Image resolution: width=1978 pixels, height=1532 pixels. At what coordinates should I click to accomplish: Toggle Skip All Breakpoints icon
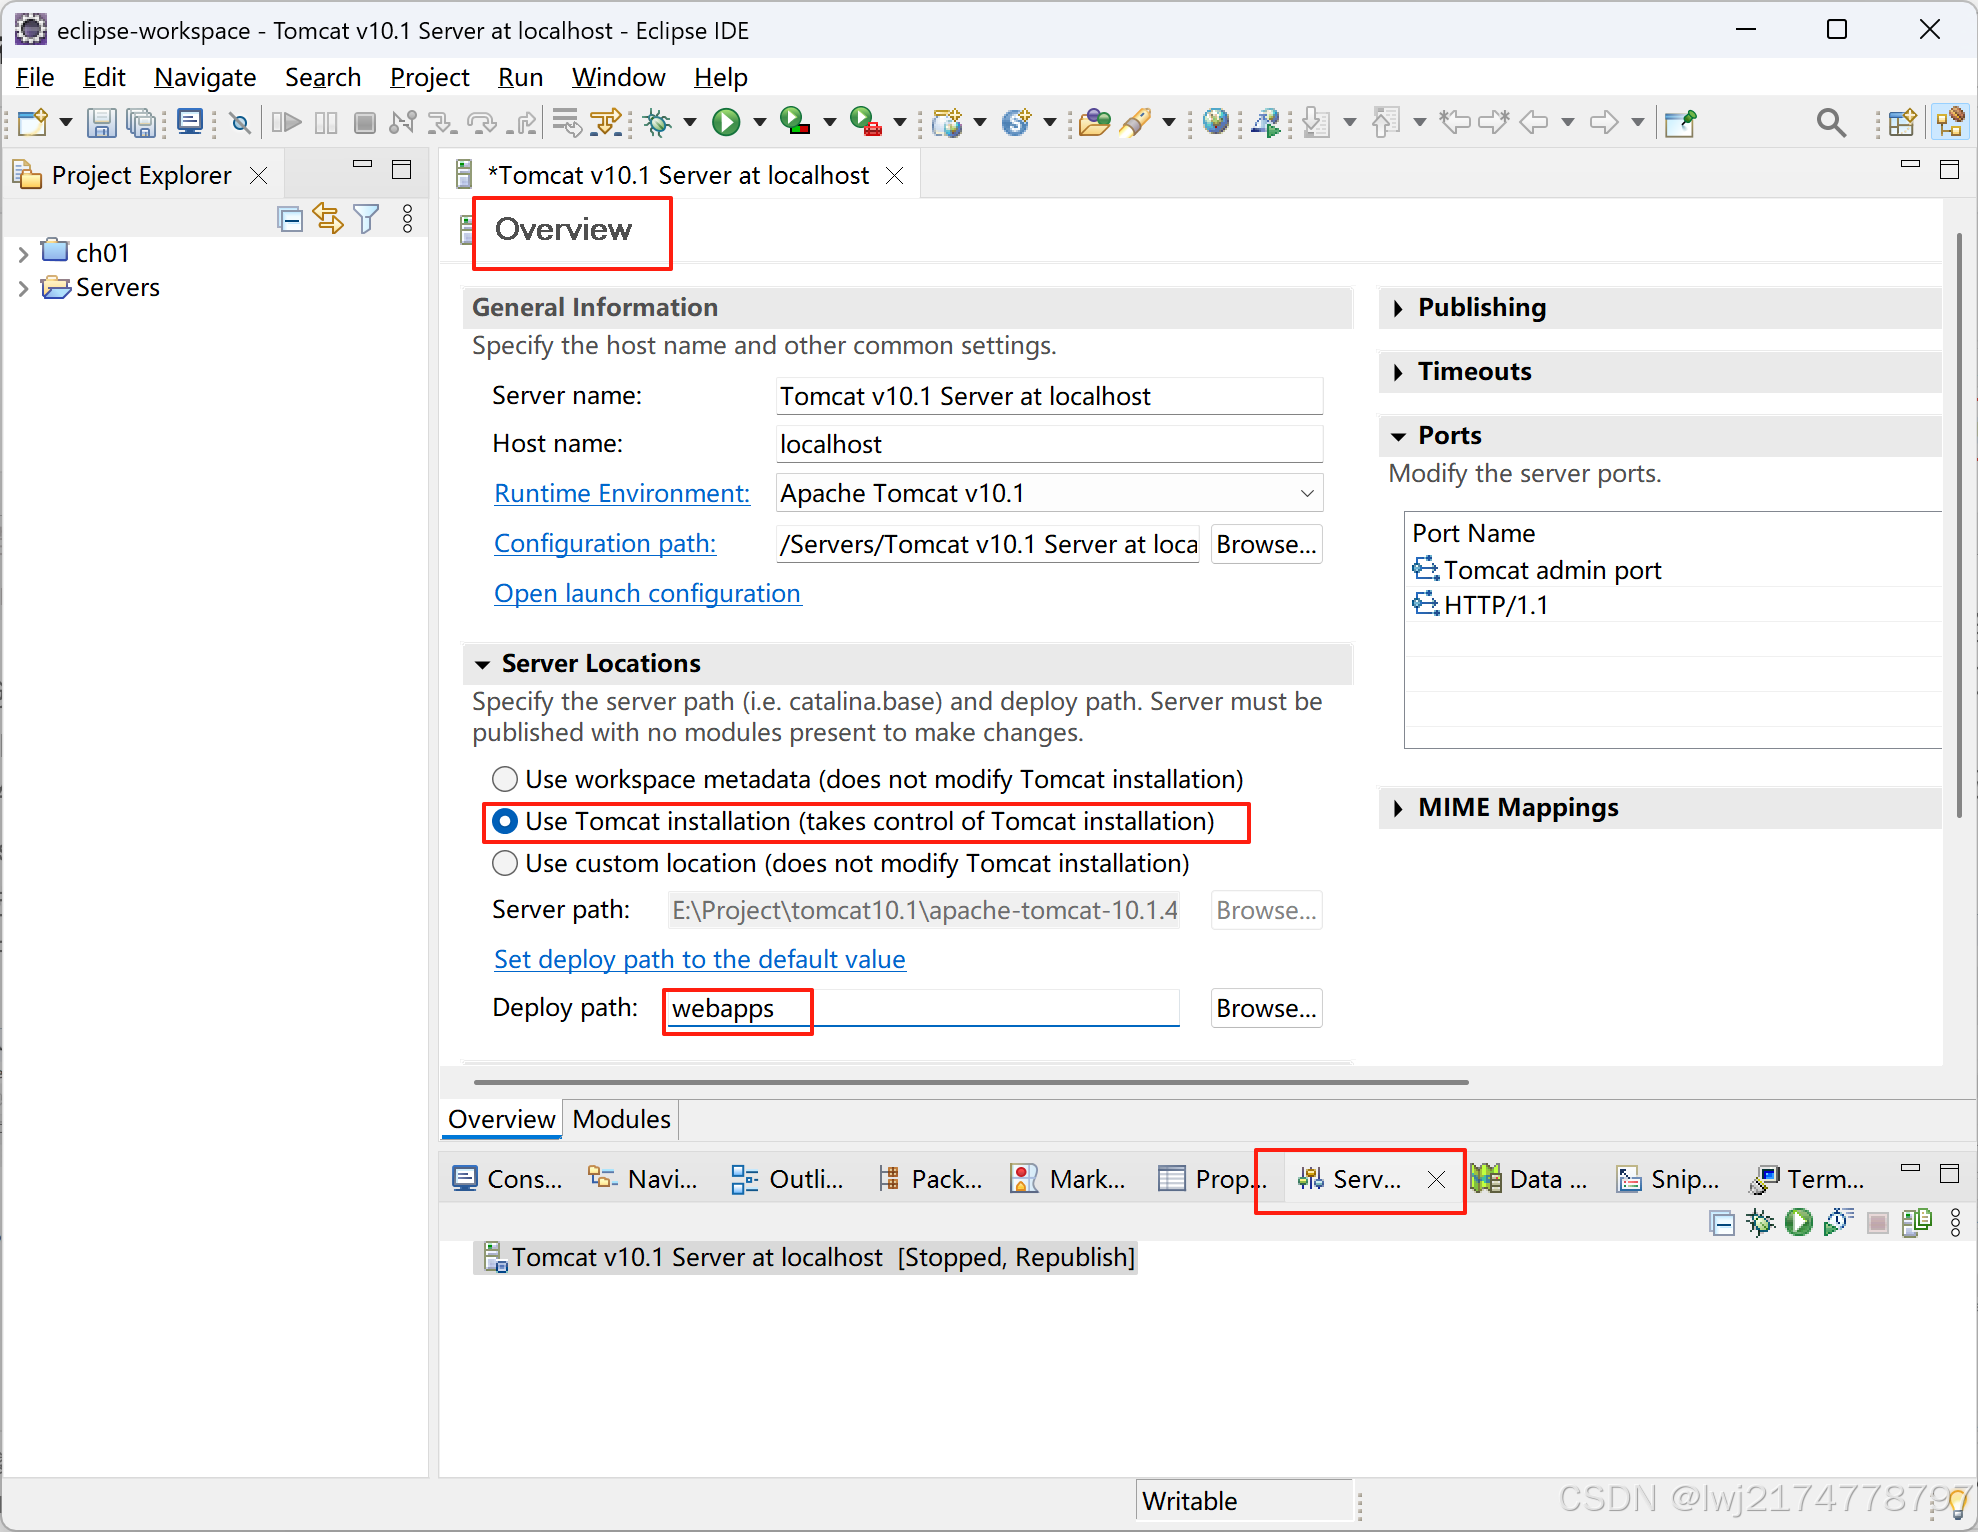(x=240, y=122)
